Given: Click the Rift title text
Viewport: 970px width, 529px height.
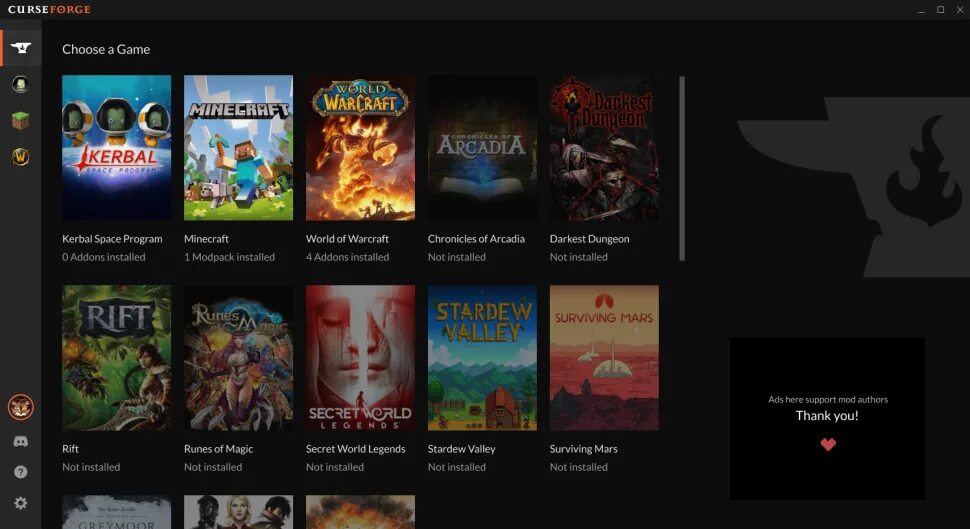Looking at the screenshot, I should pos(70,449).
